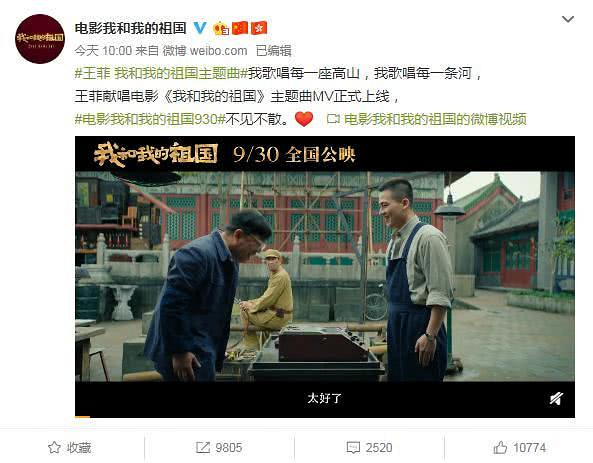The height and width of the screenshot is (463, 593).
Task: Click the Hong Kong flag badge icon
Action: (x=259, y=28)
